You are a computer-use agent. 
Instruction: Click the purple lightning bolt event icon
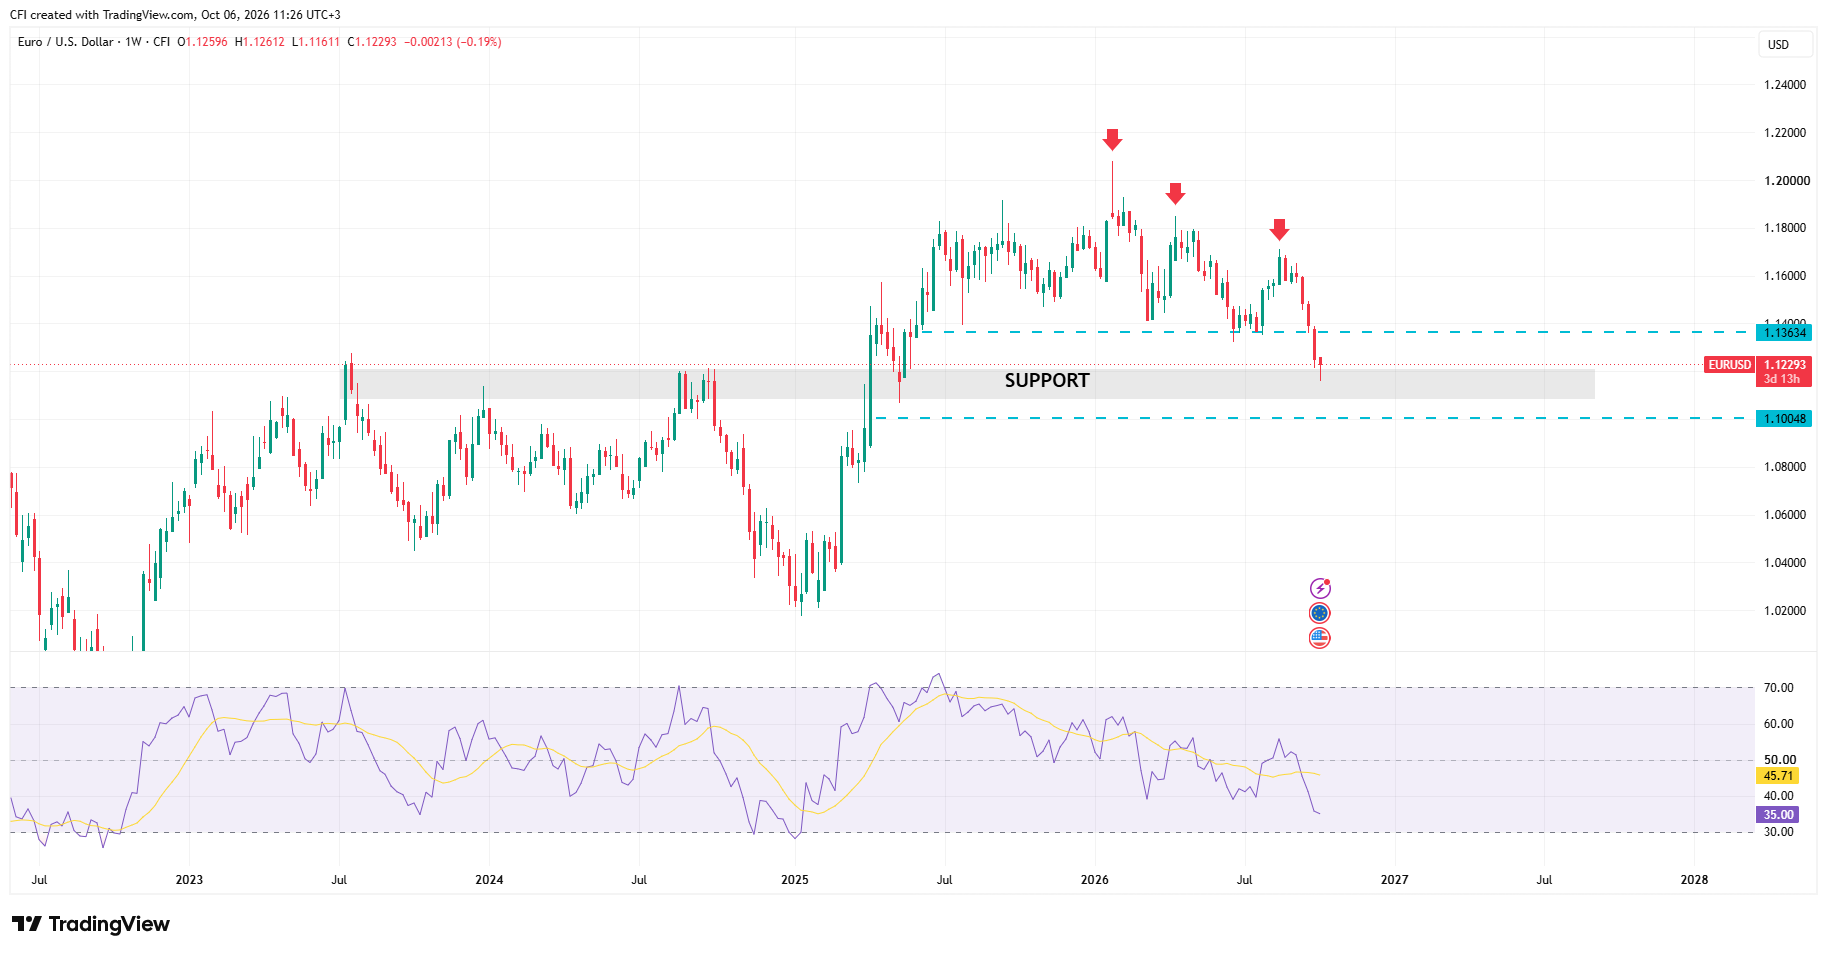coord(1320,589)
